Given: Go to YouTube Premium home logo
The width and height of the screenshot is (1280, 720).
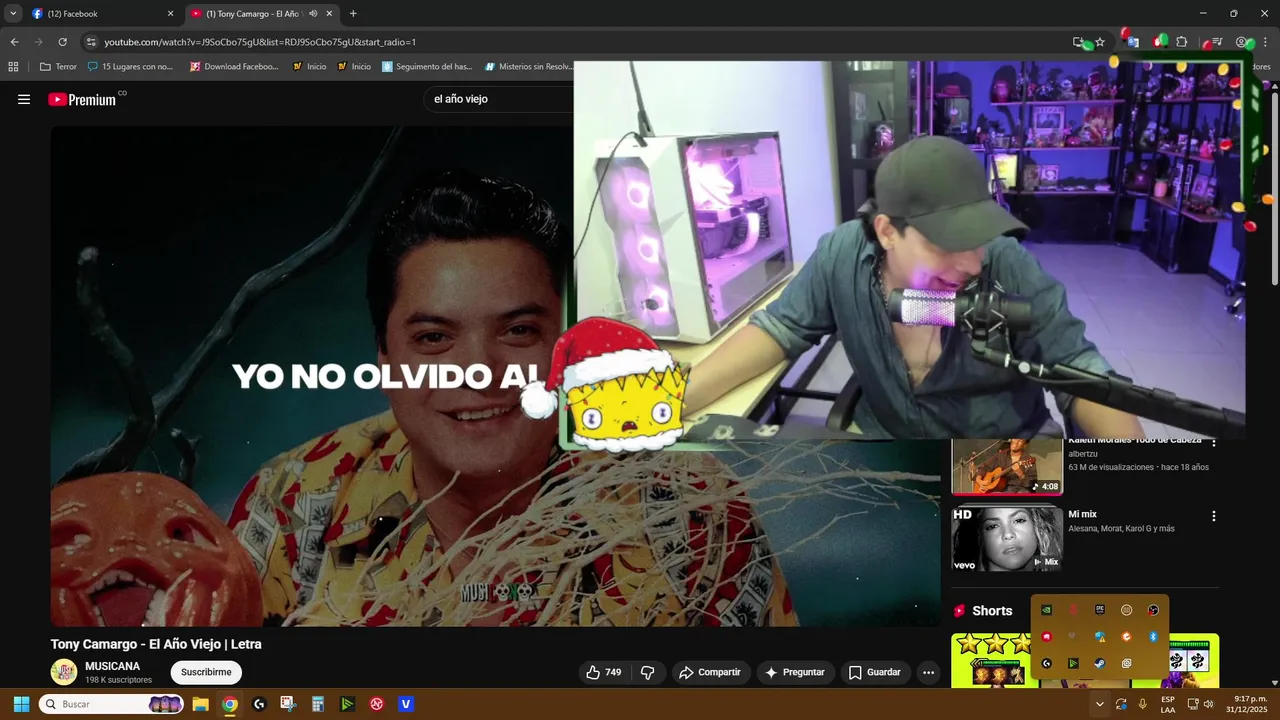Looking at the screenshot, I should [x=83, y=99].
